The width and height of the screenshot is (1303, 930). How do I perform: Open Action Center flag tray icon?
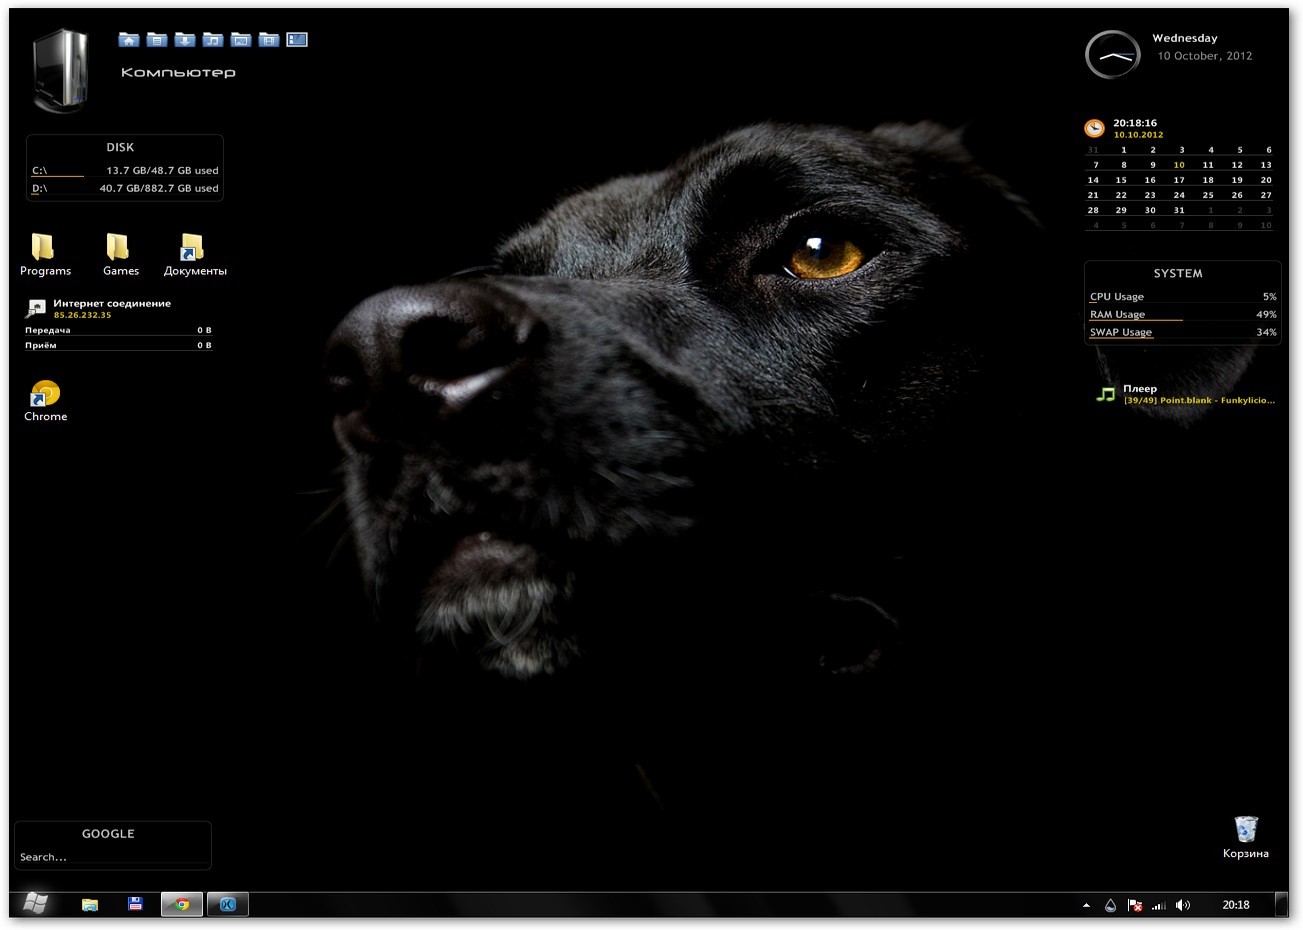1135,905
